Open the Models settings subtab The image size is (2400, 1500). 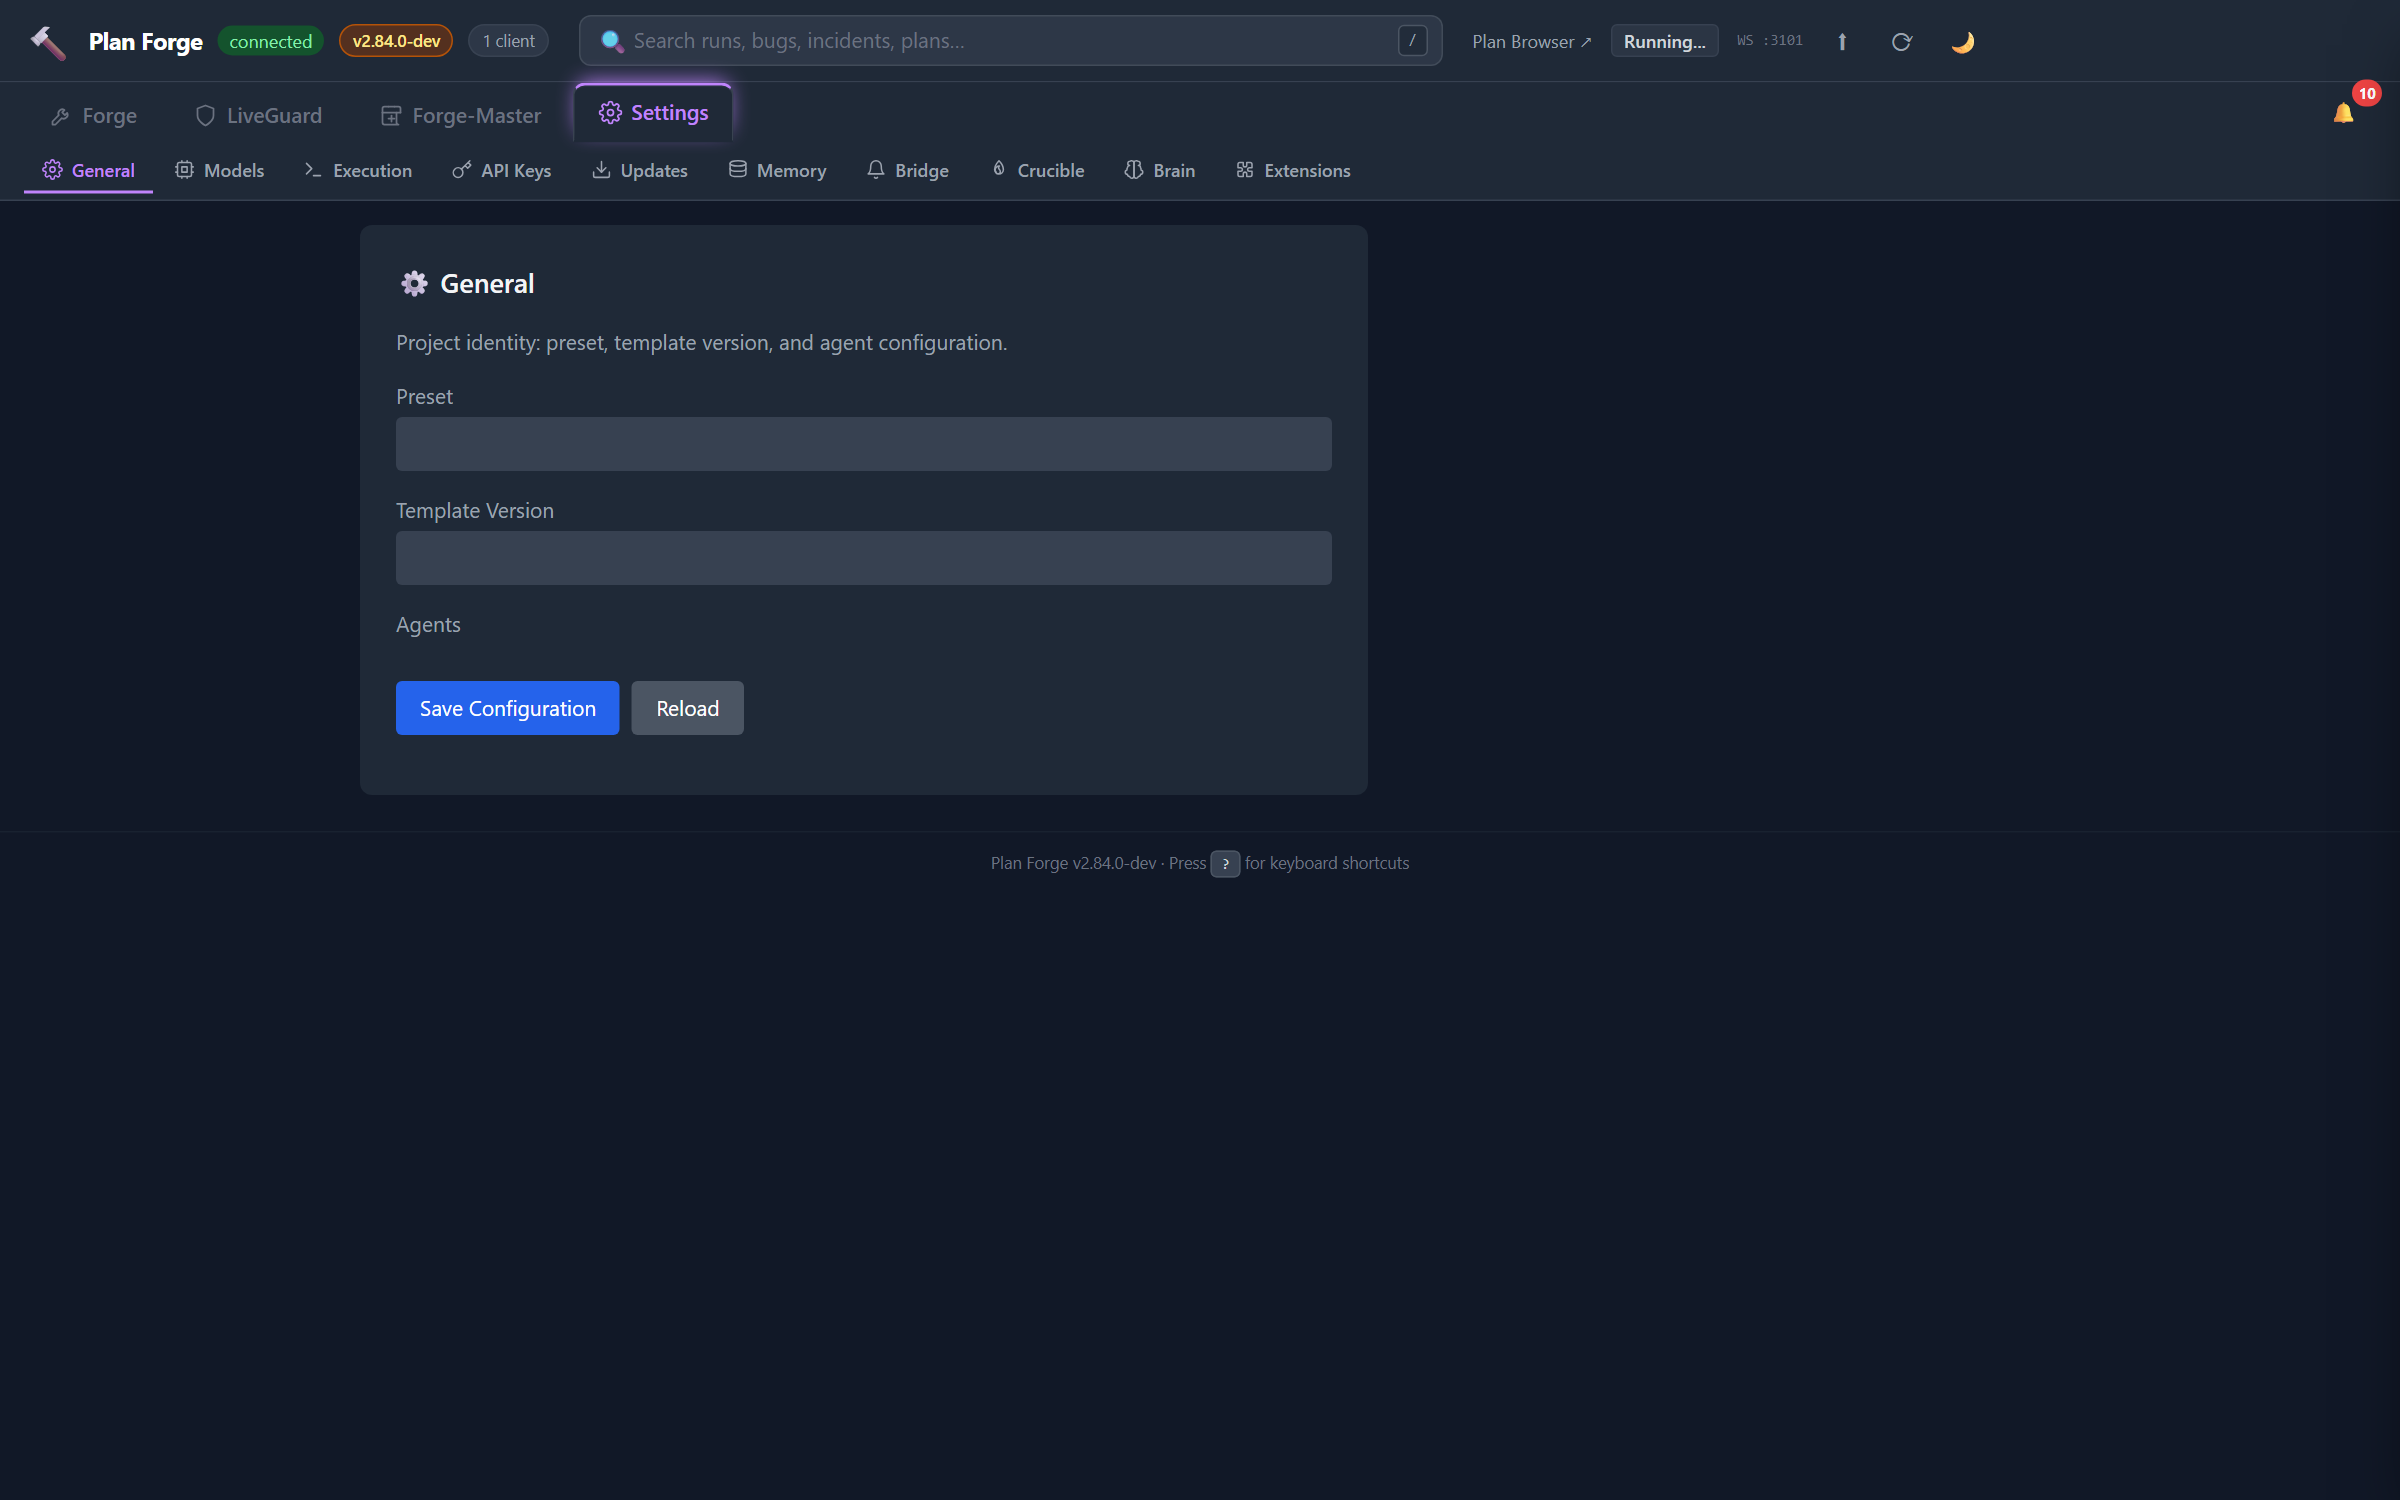coord(220,170)
